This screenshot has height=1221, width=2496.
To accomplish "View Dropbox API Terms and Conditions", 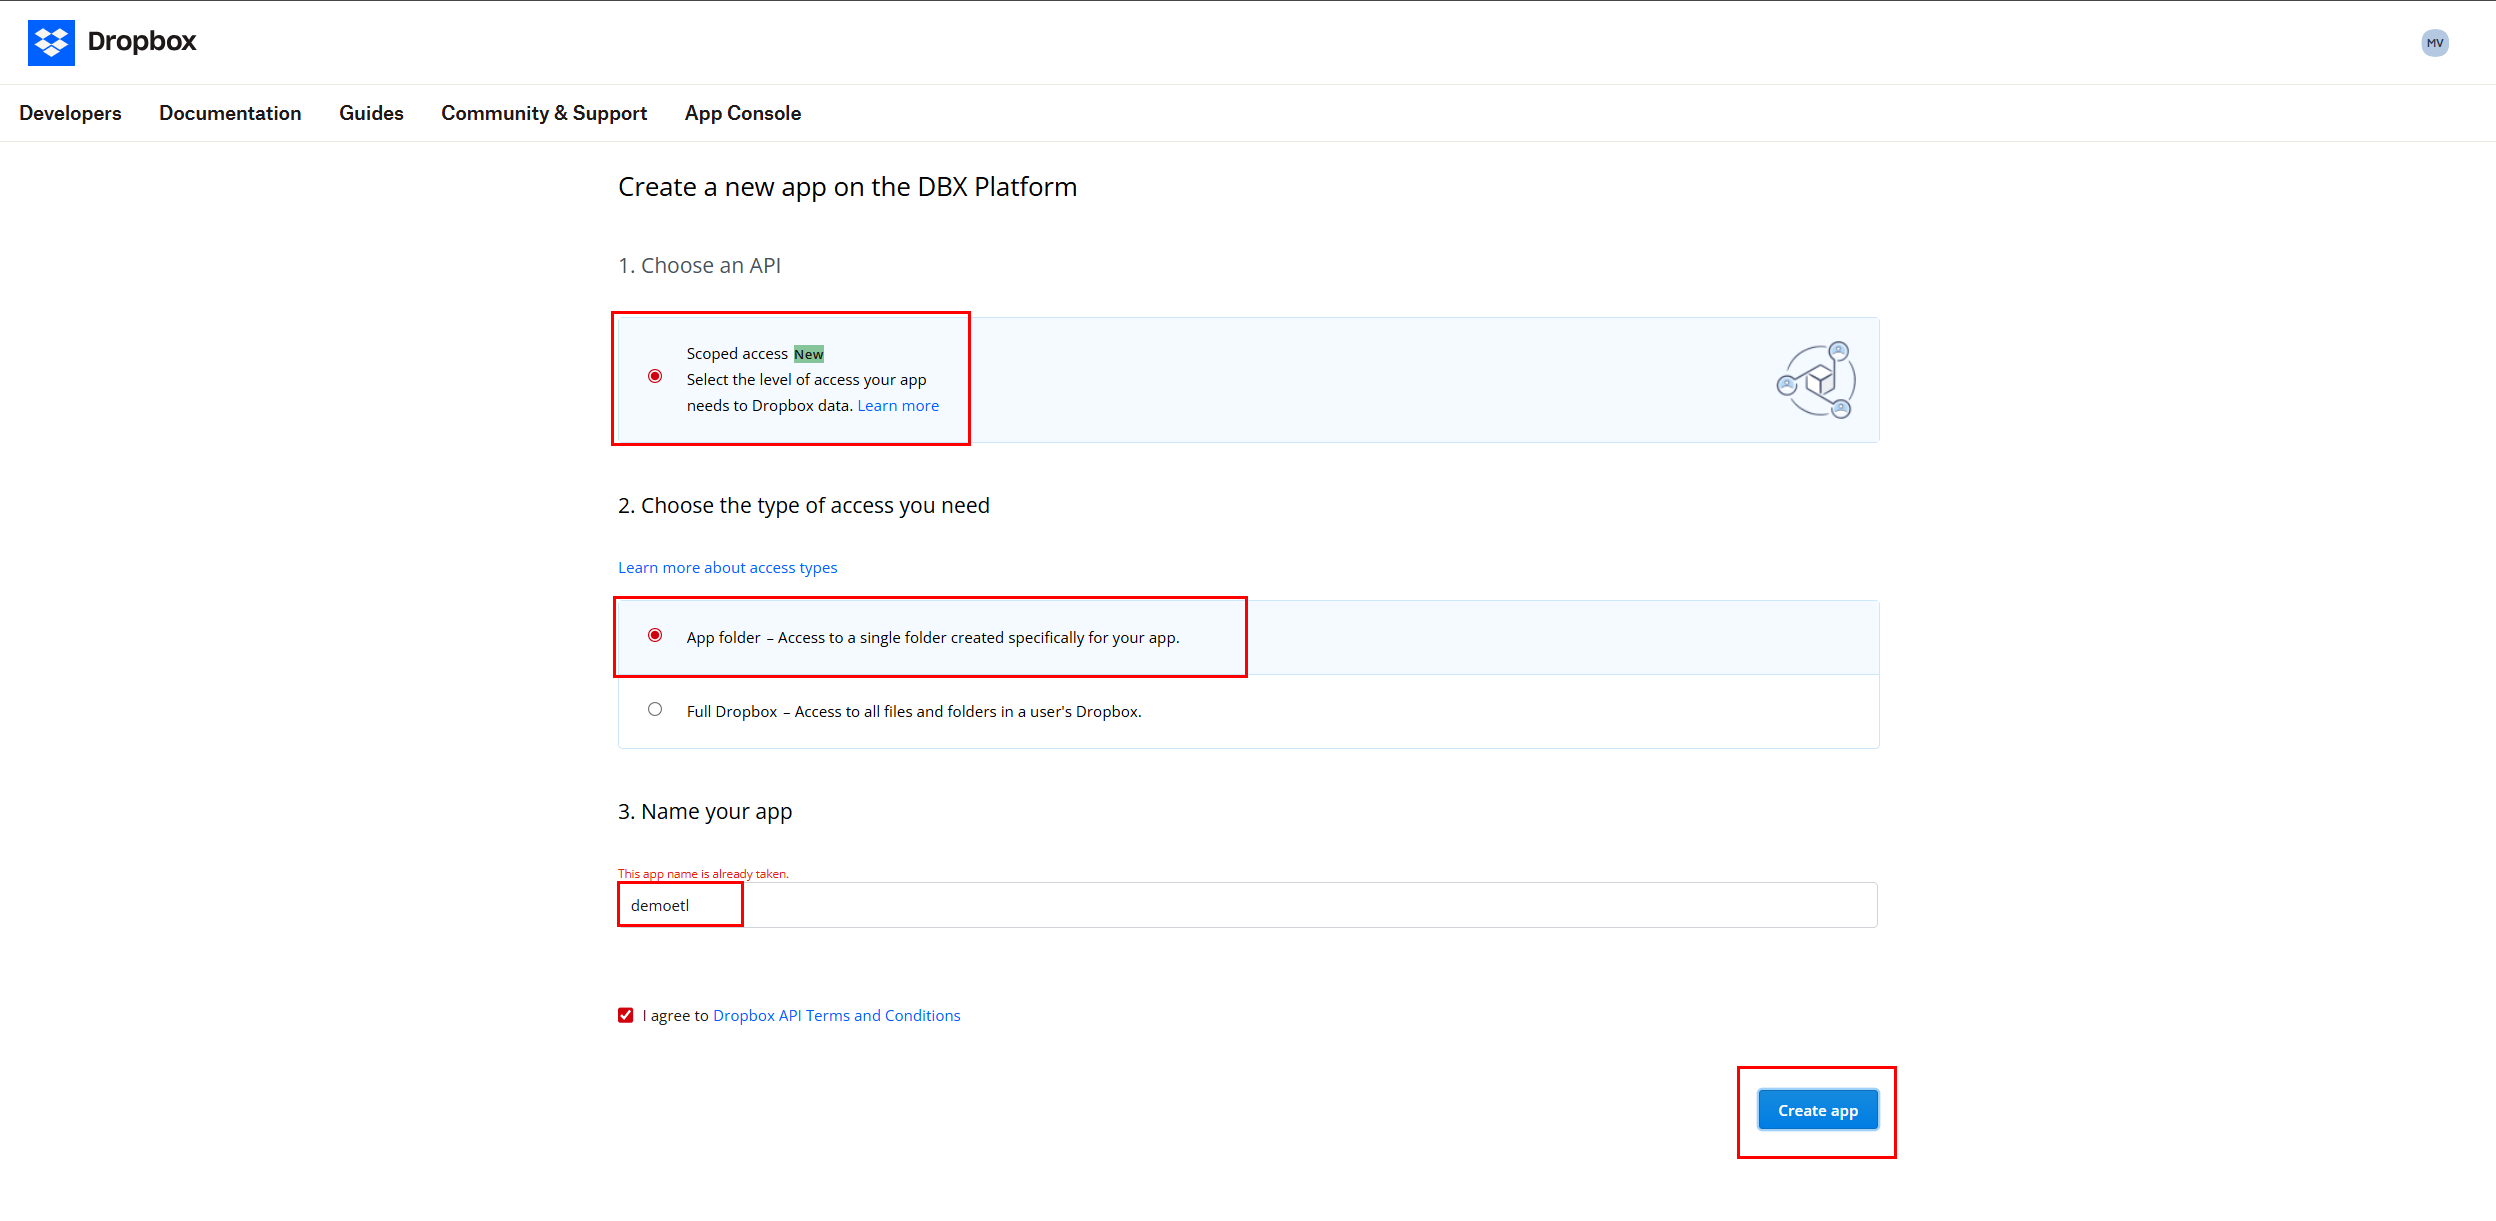I will tap(836, 1015).
